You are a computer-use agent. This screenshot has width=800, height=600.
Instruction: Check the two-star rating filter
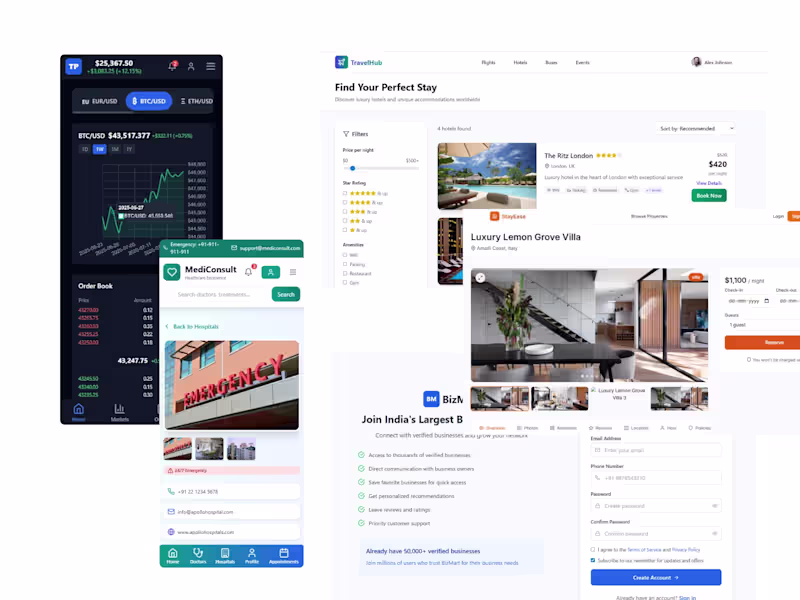click(x=345, y=221)
